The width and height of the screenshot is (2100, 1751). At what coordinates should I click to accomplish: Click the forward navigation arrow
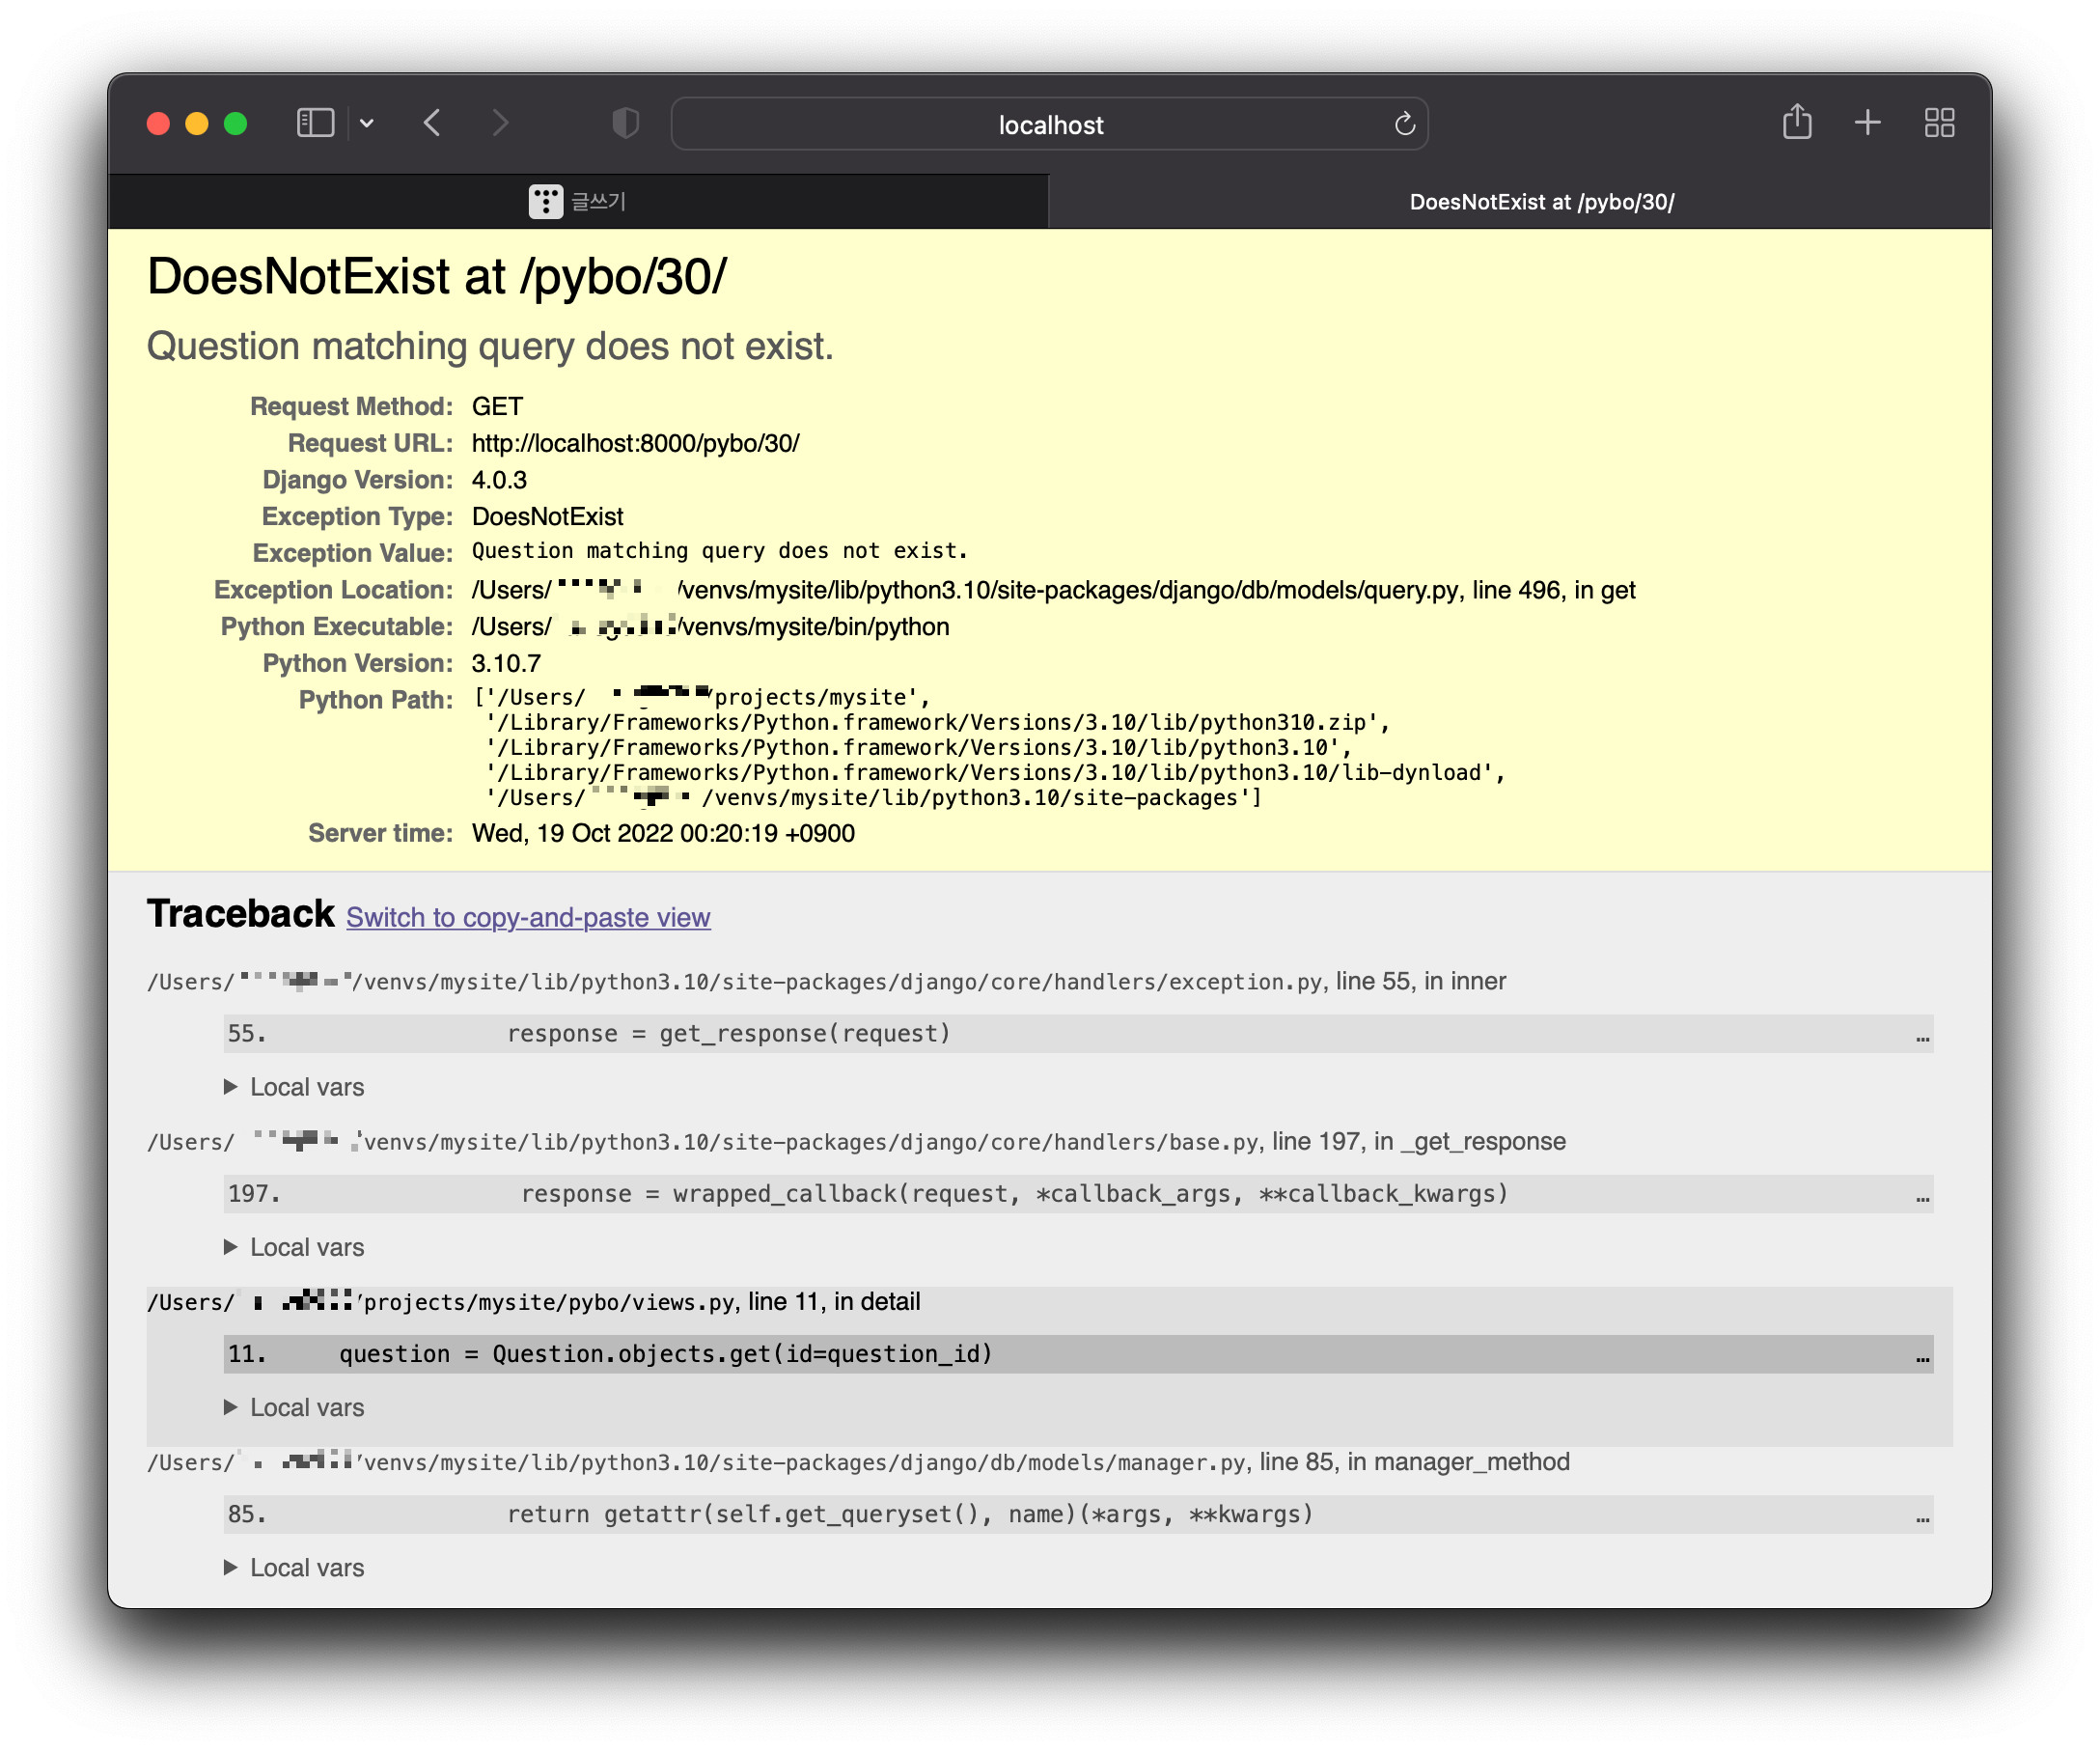(x=500, y=123)
